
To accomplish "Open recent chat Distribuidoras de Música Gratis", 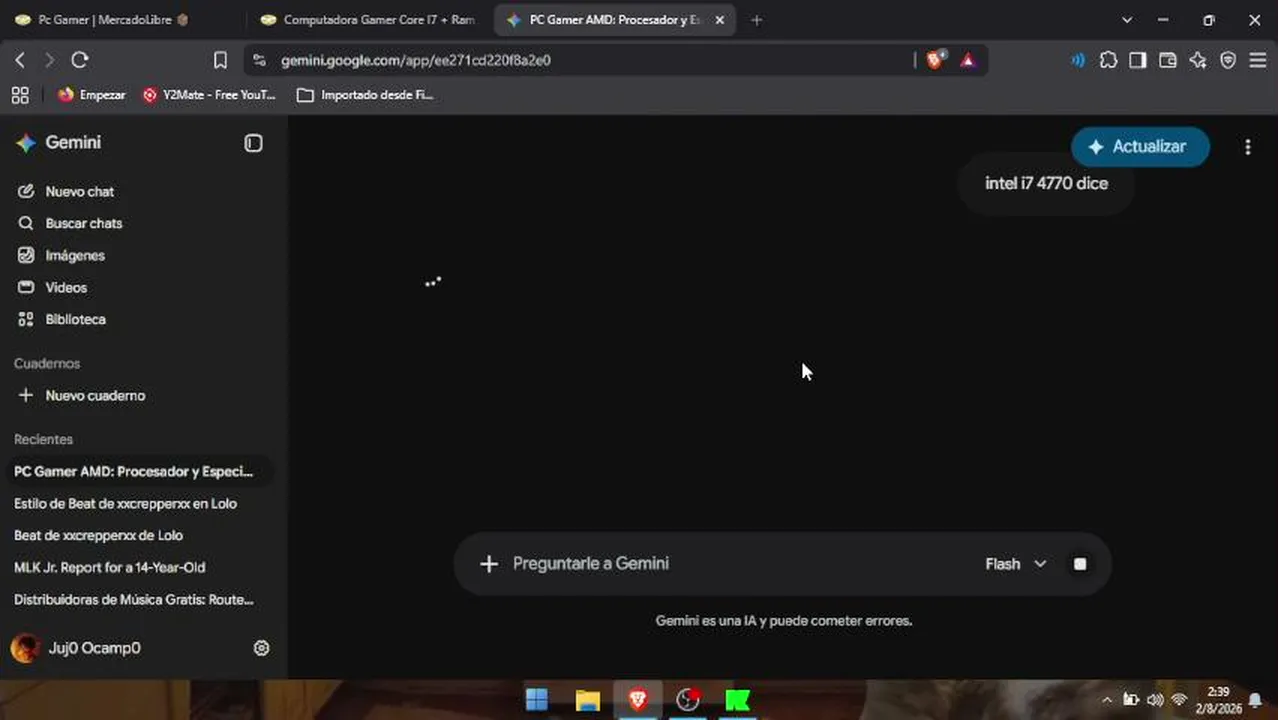I will [134, 599].
